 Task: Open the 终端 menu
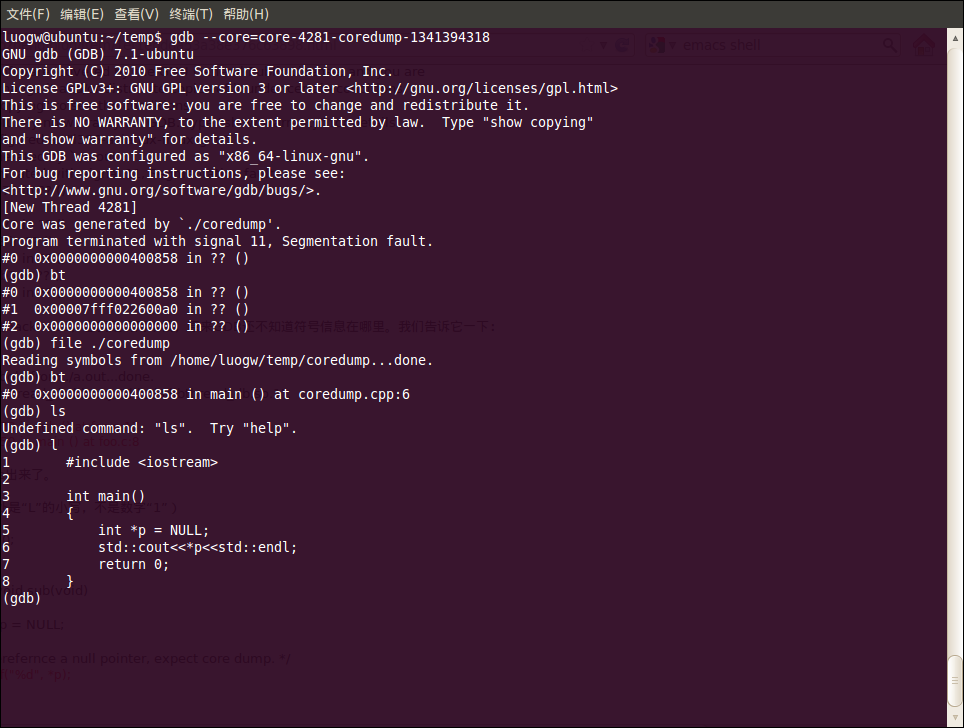click(190, 13)
